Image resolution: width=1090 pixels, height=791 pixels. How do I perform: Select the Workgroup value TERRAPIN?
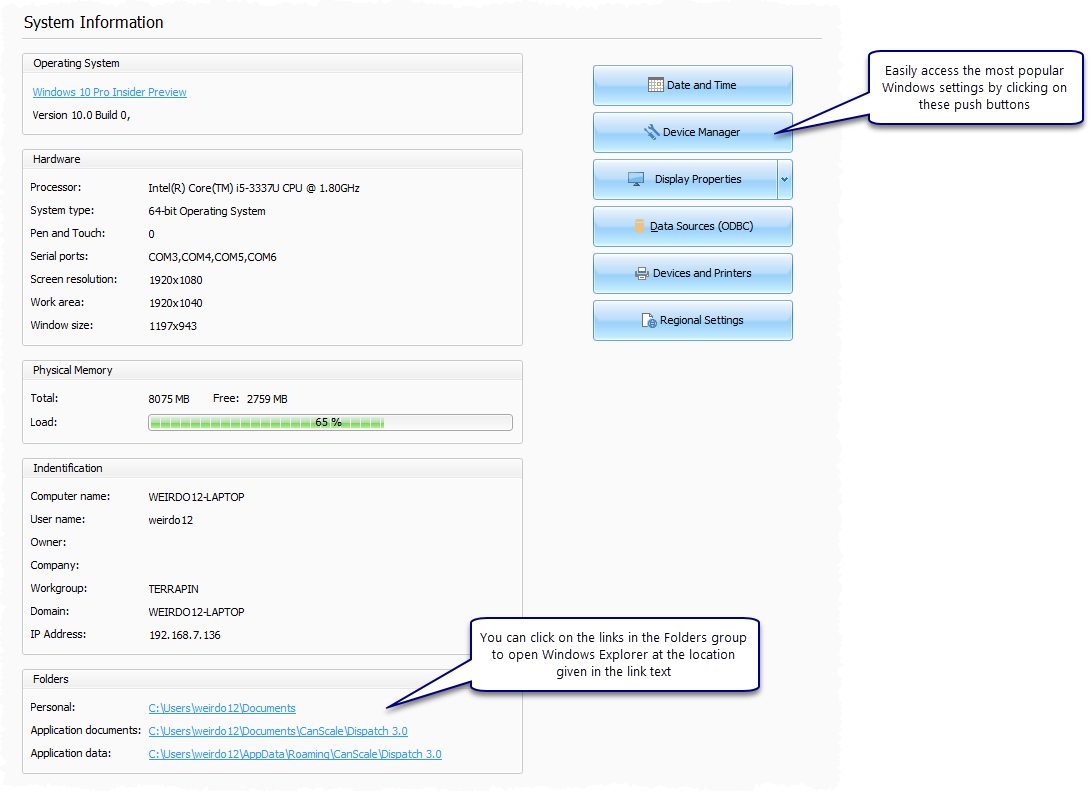pyautogui.click(x=173, y=588)
